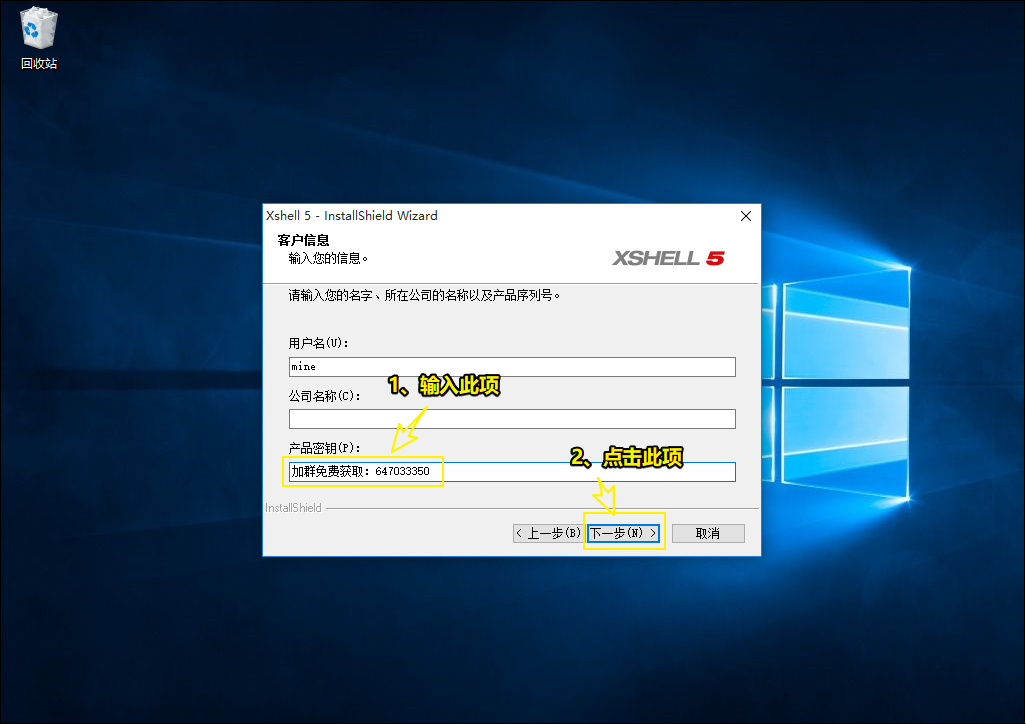The width and height of the screenshot is (1026, 724).
Task: Click the 产品密钥(P): label
Action: tap(324, 448)
